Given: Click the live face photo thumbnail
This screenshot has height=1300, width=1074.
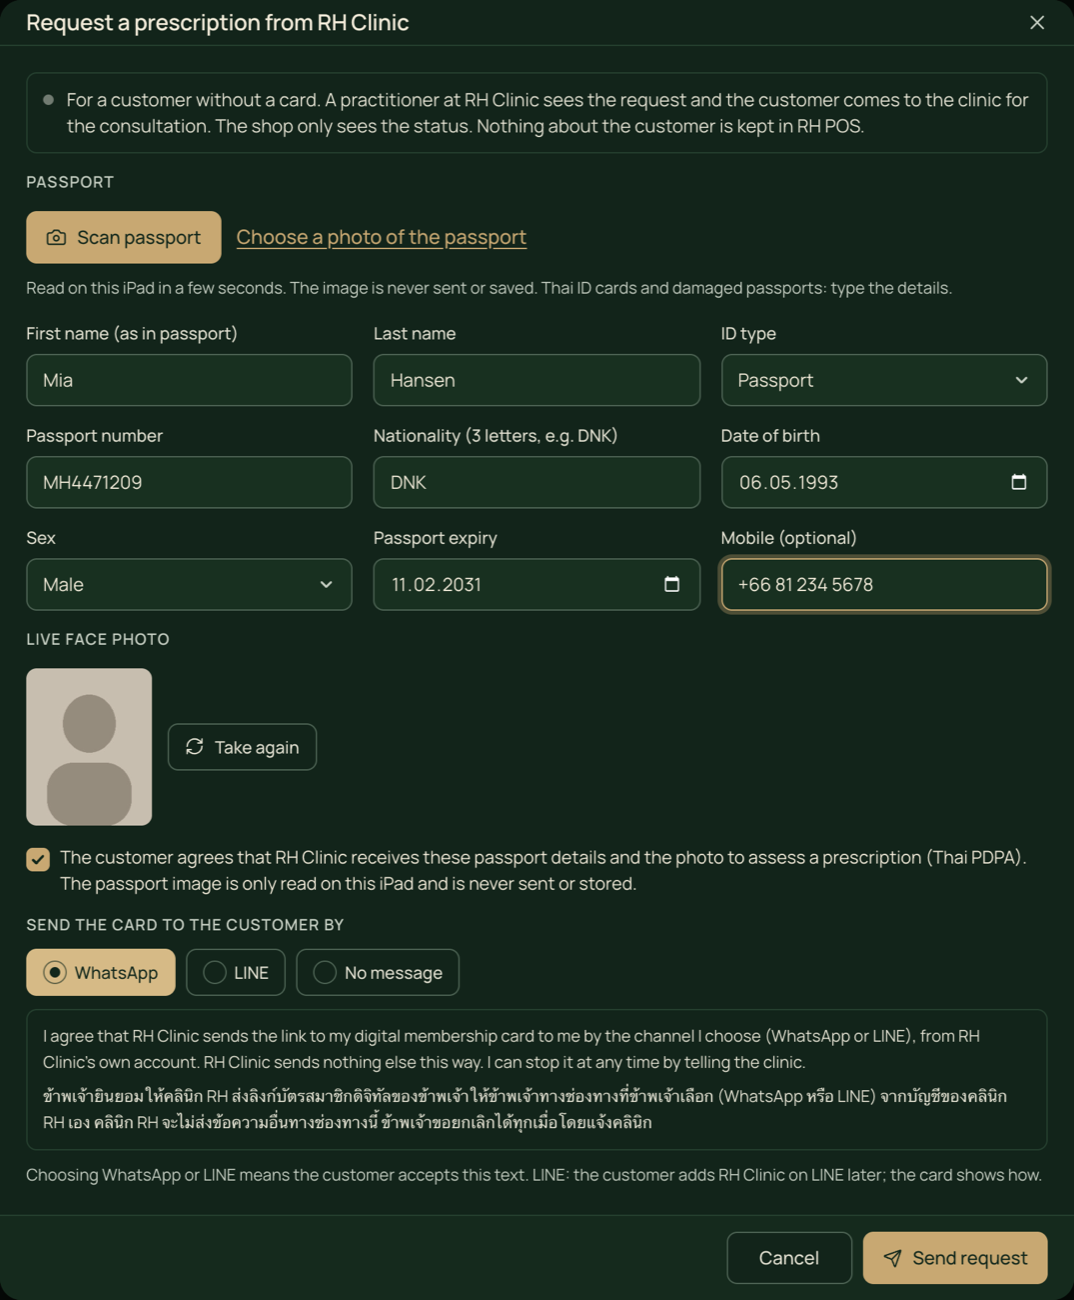Looking at the screenshot, I should click(x=89, y=747).
